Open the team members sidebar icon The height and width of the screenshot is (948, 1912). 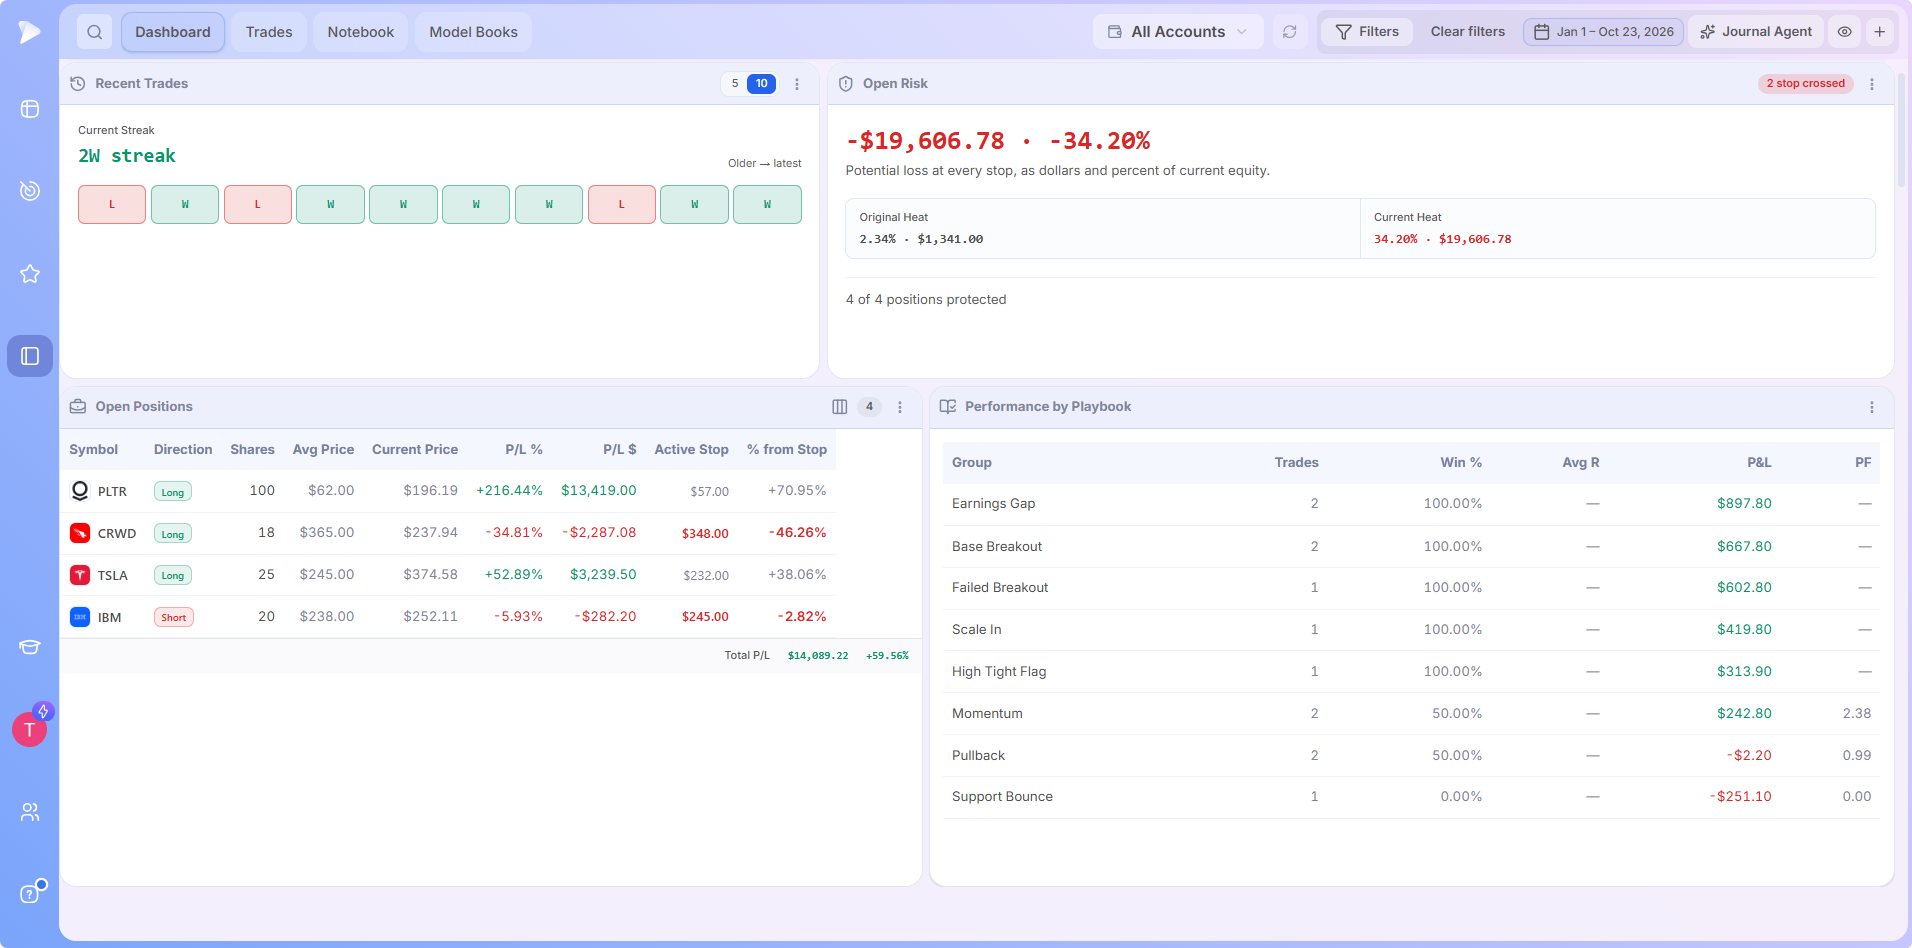click(30, 812)
